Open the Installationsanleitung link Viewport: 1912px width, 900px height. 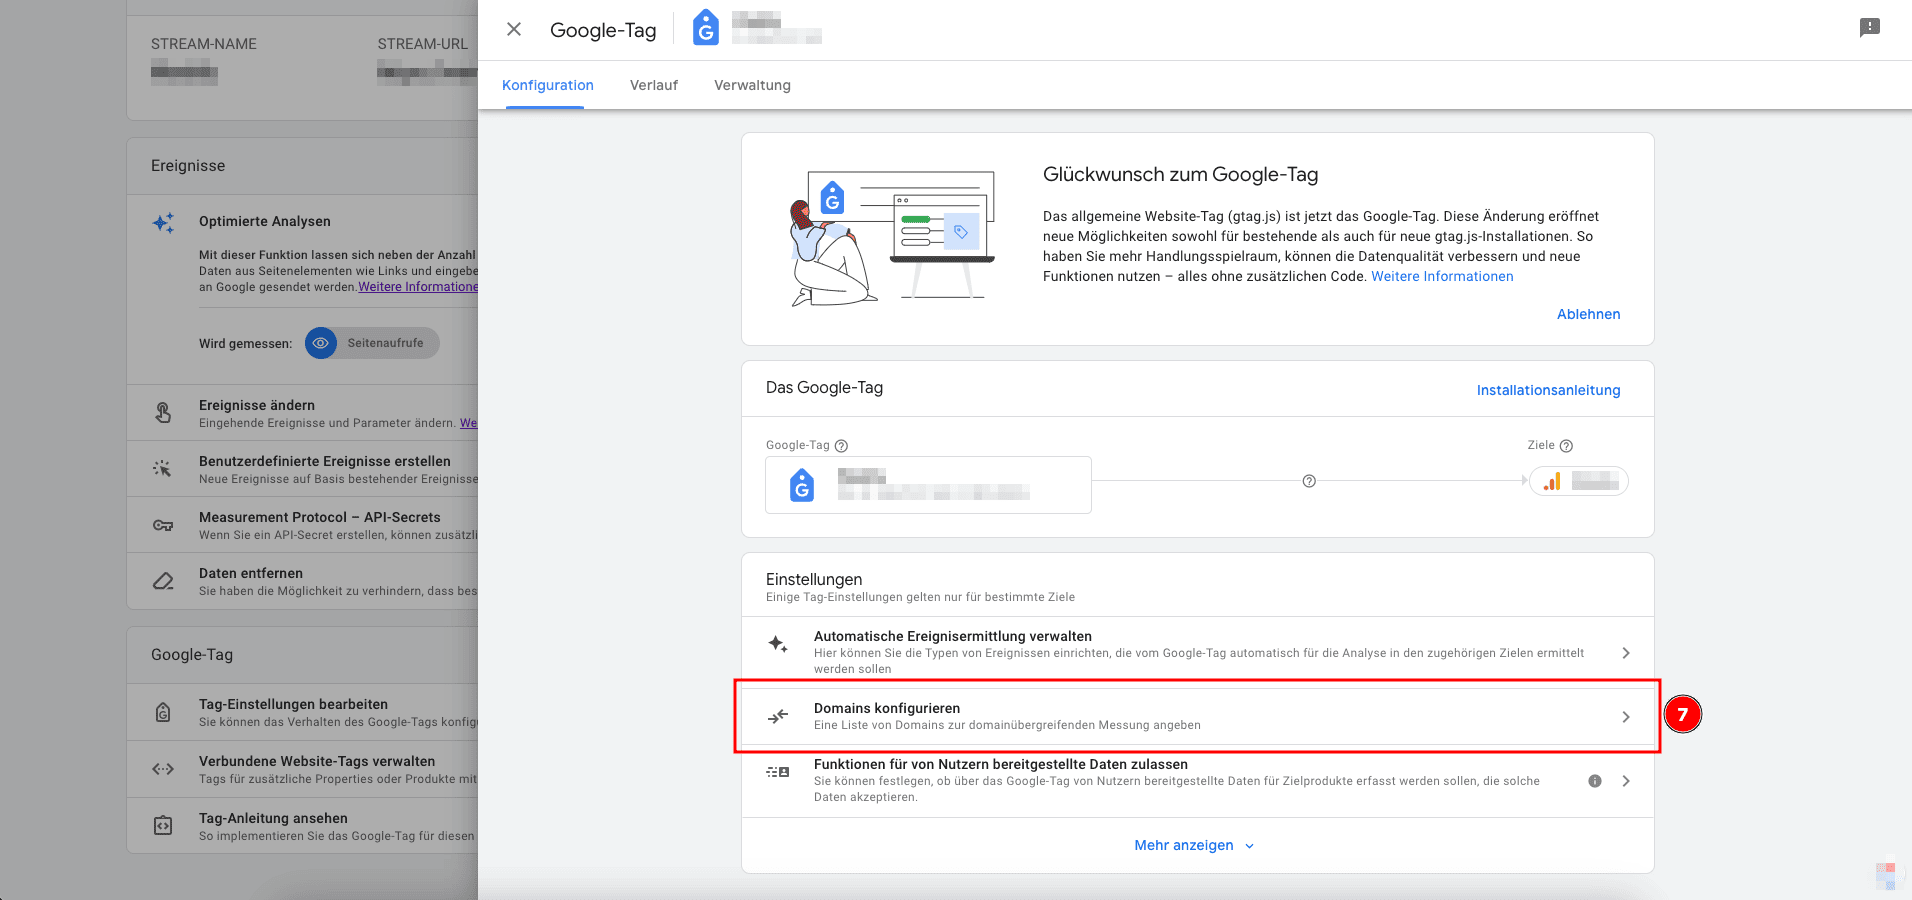click(1548, 390)
